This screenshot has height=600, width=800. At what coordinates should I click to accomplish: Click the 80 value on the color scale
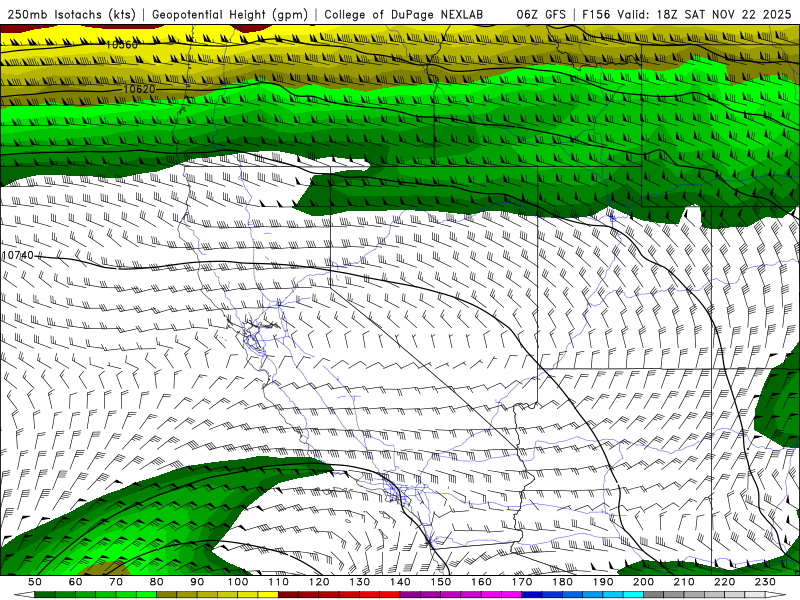[156, 582]
